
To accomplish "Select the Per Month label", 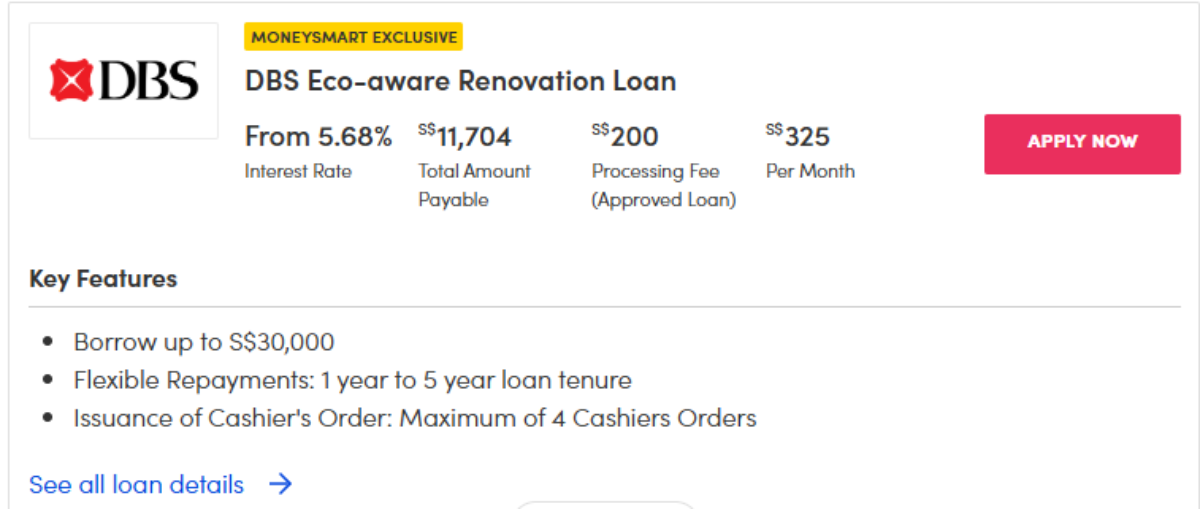I will [810, 171].
